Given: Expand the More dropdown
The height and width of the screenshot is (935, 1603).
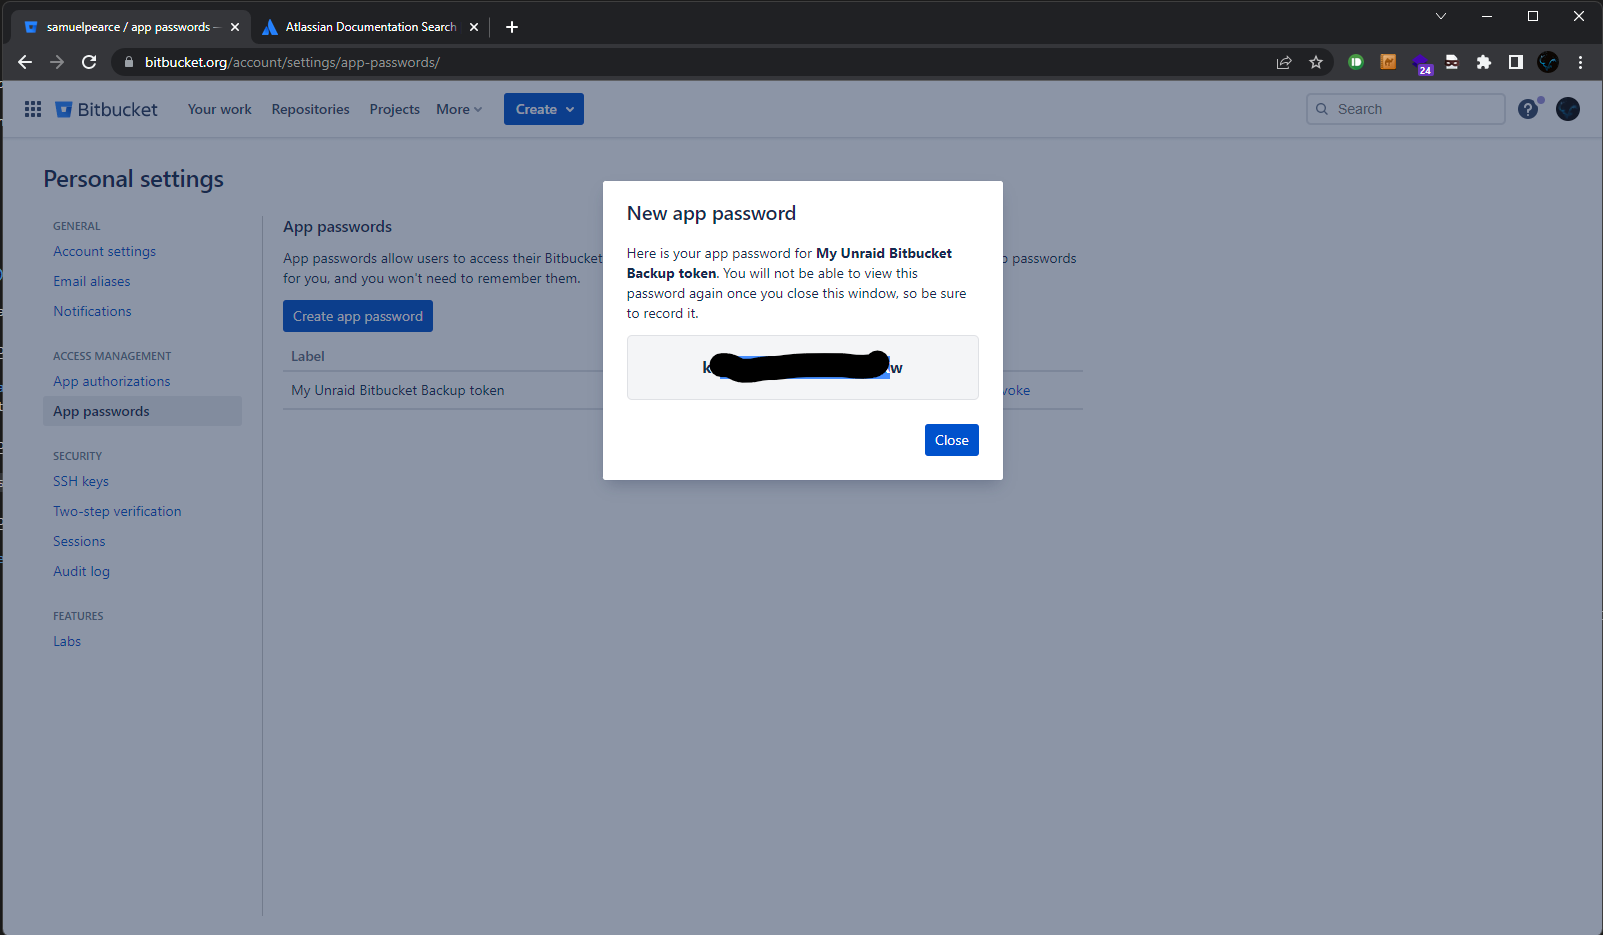Looking at the screenshot, I should (459, 109).
